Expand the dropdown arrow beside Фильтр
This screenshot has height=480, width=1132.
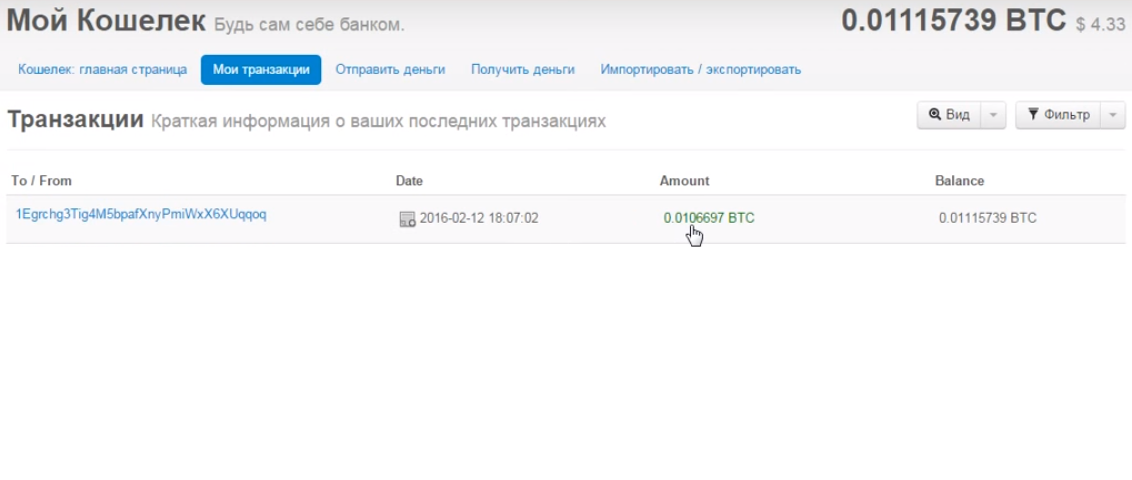1114,115
